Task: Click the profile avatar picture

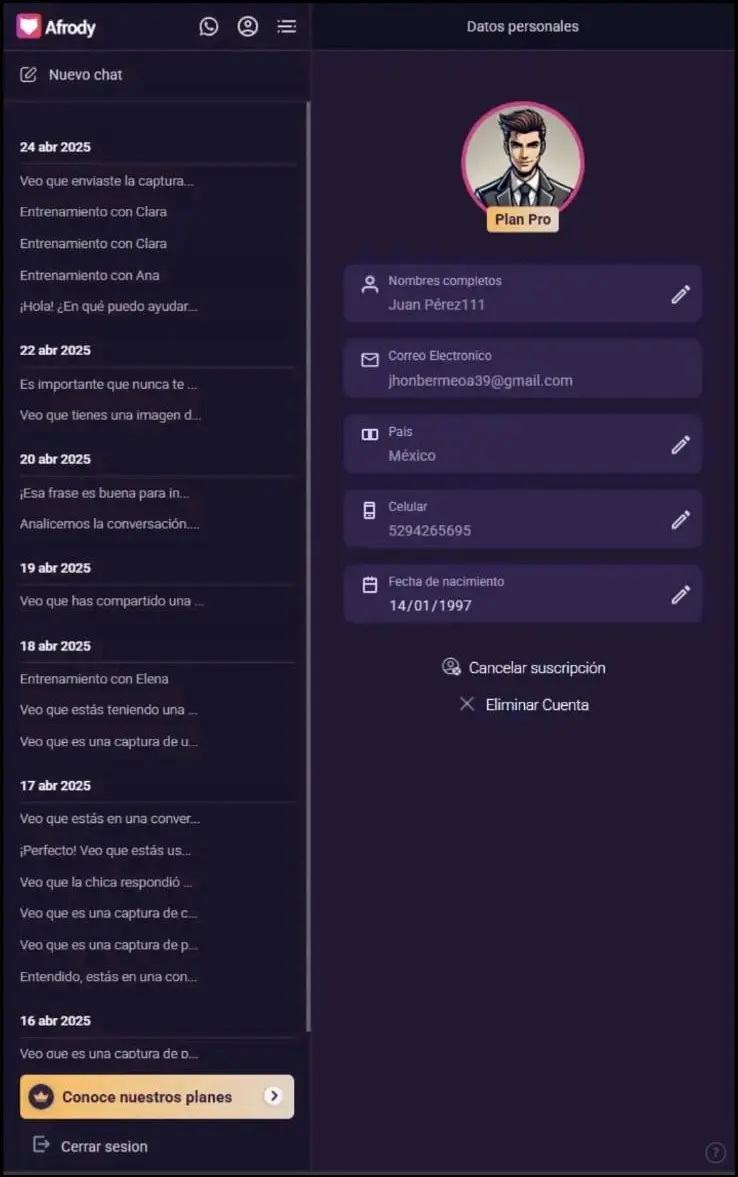Action: tap(522, 161)
